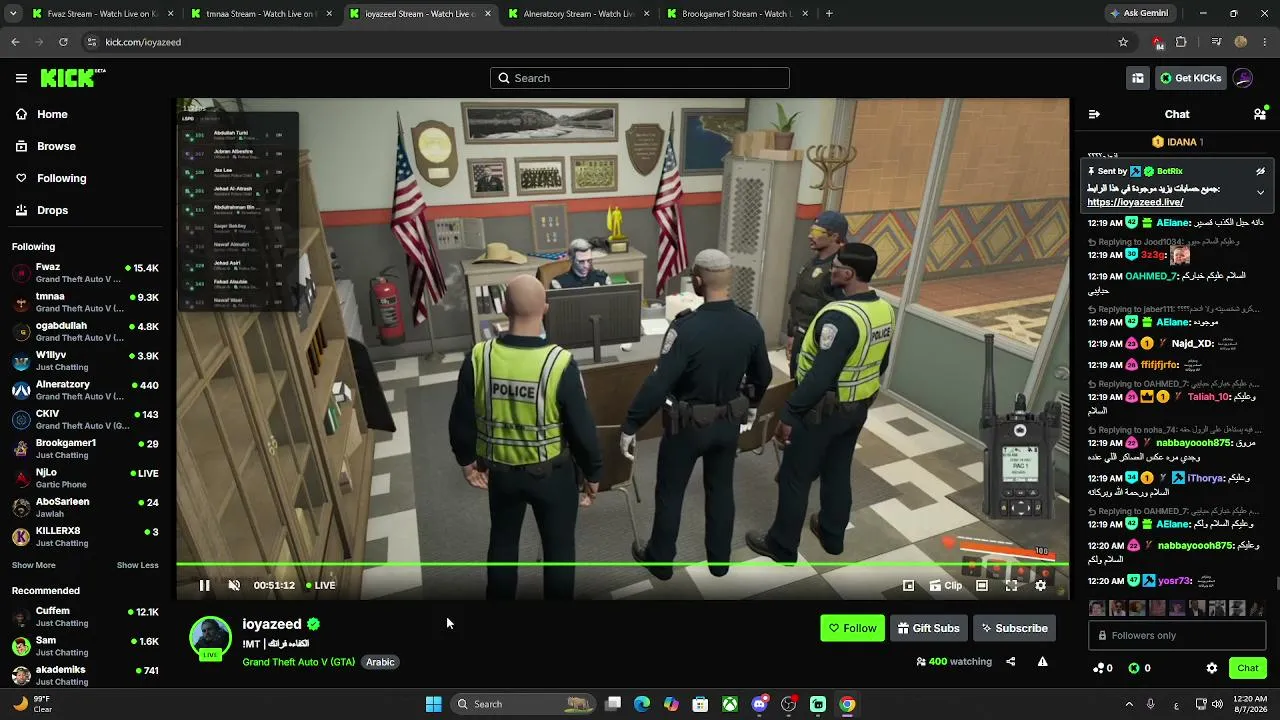Click the KICK logo
This screenshot has height=720, width=1280.
(x=72, y=78)
